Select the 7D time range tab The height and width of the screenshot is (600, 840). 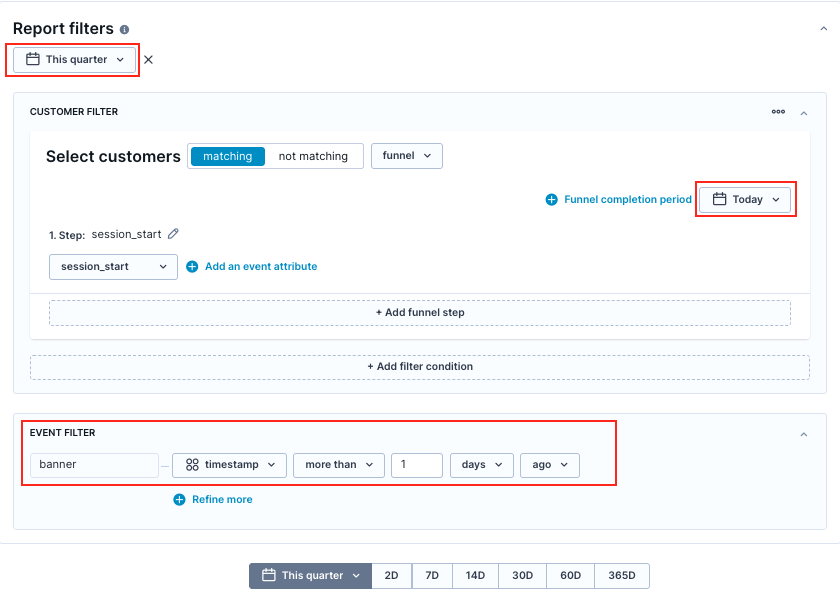(432, 575)
